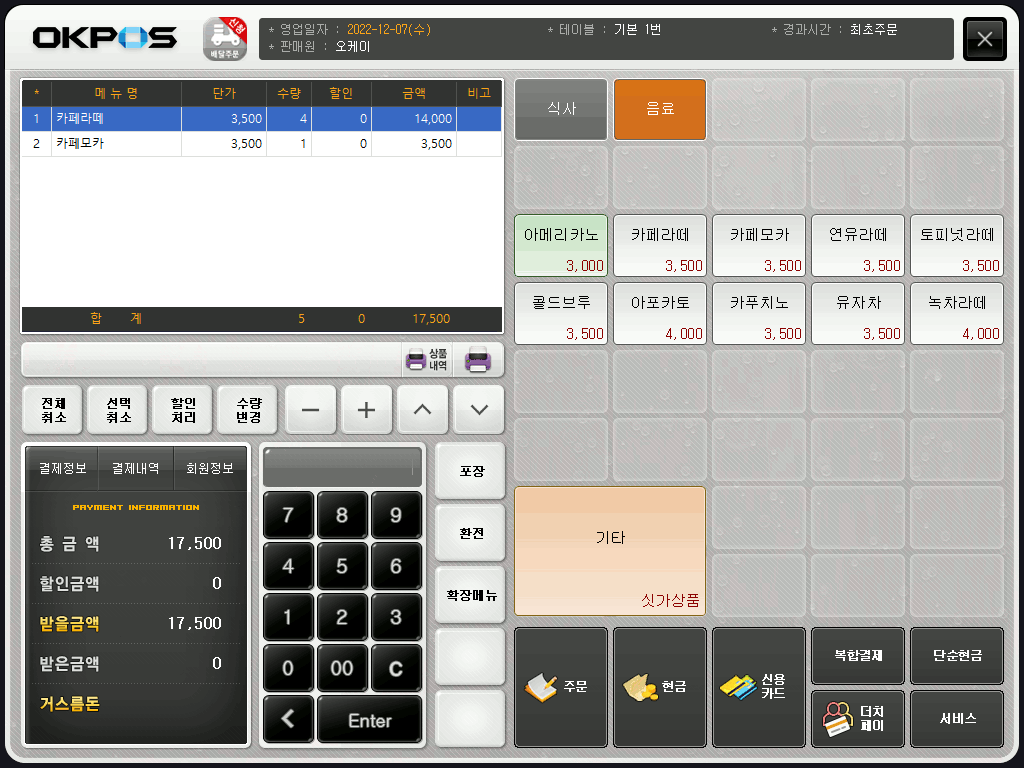Open the expanded menu 확장메뉴
This screenshot has width=1024, height=768.
470,595
